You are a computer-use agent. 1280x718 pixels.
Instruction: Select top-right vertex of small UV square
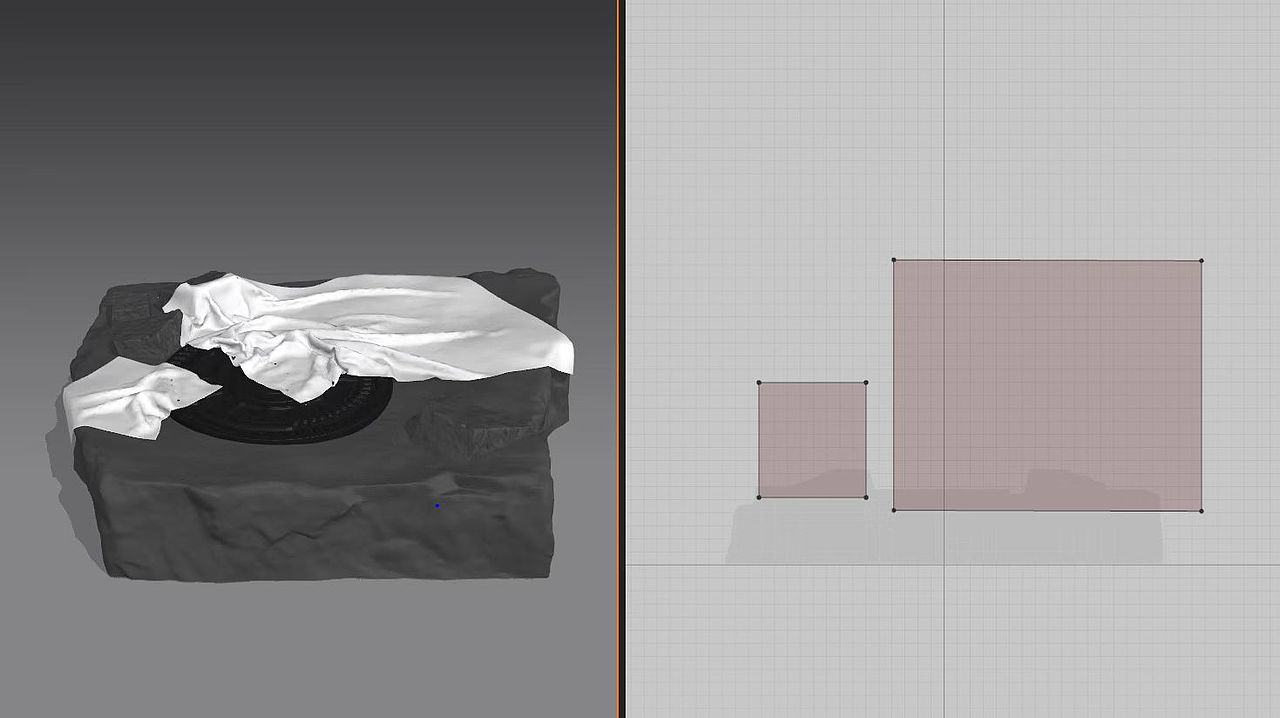click(865, 382)
